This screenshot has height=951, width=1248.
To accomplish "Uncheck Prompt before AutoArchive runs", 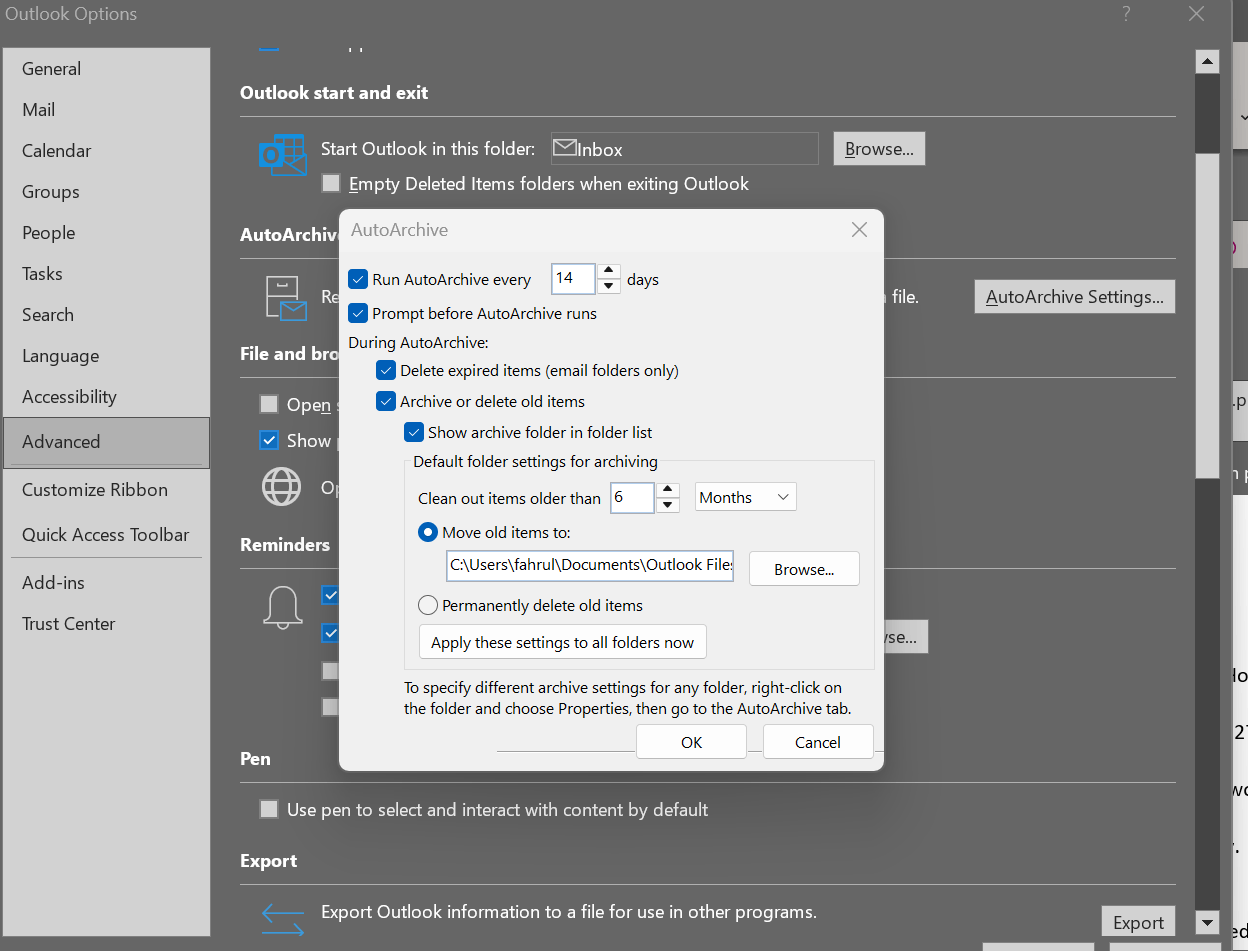I will pyautogui.click(x=357, y=313).
